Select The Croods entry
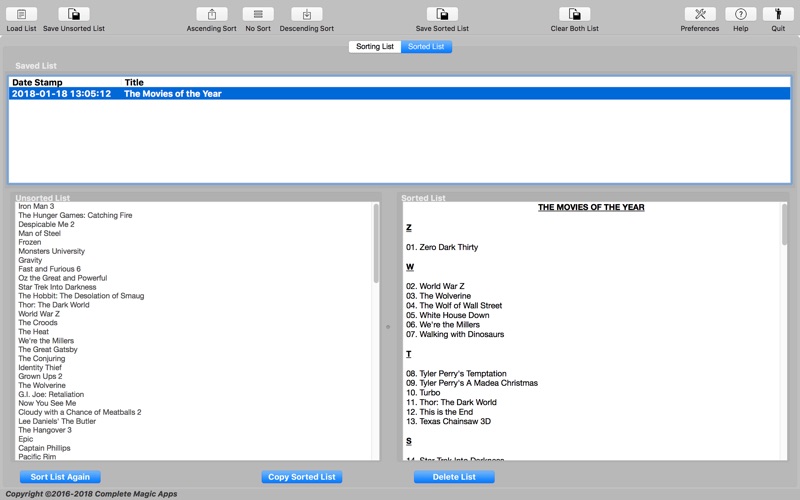 (38, 322)
